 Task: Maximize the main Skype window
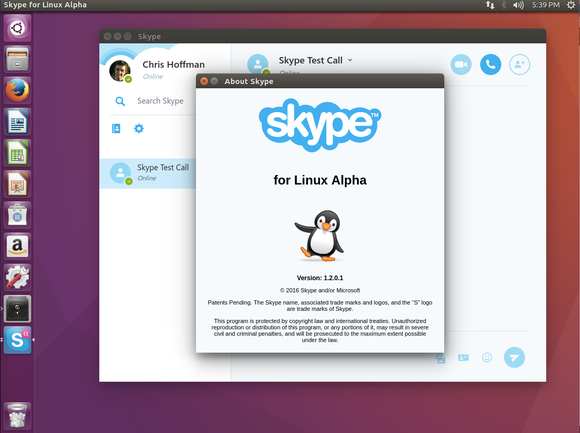[x=128, y=36]
